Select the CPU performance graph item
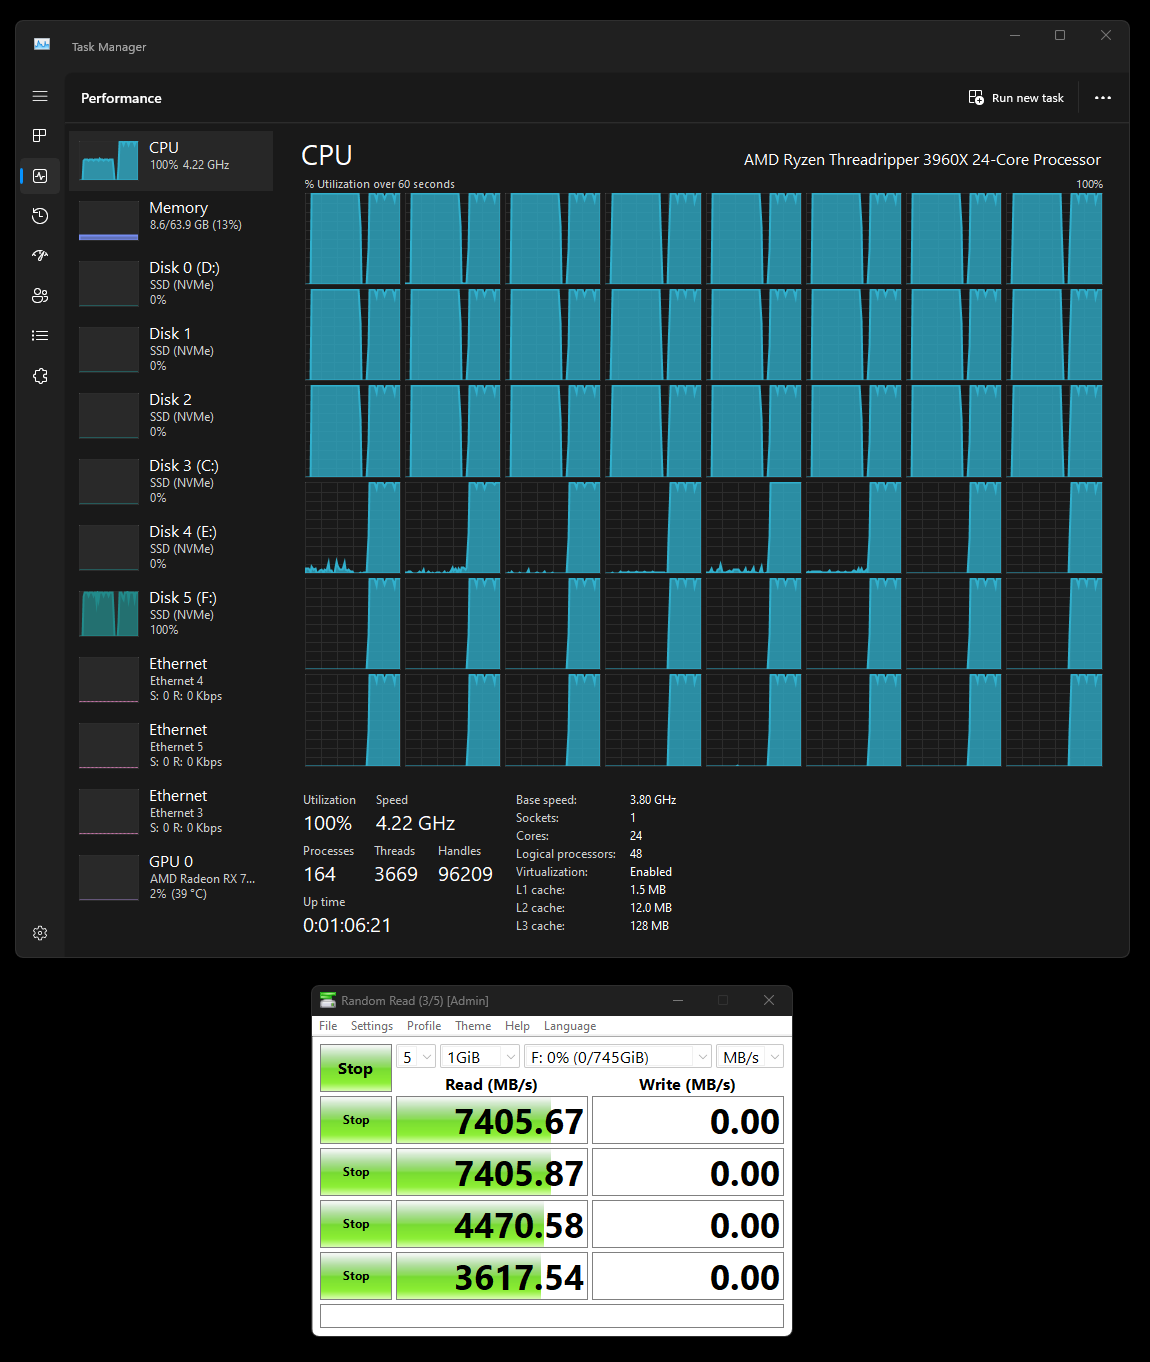1150x1362 pixels. point(171,161)
